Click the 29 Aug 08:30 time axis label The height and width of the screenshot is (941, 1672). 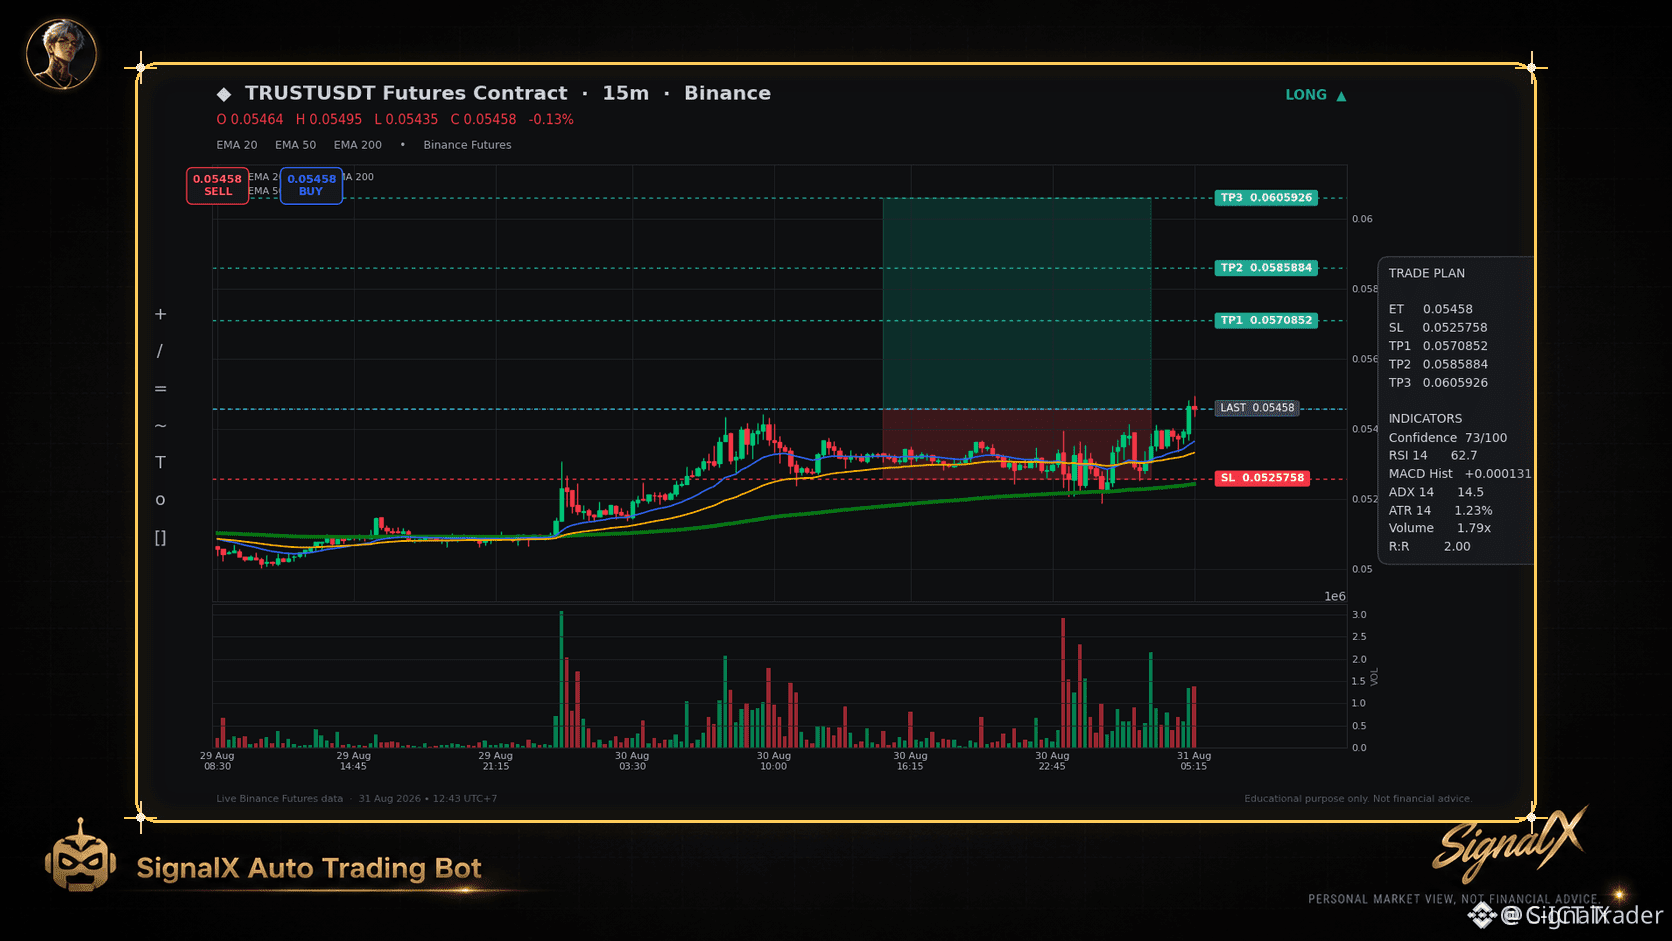[x=217, y=761]
